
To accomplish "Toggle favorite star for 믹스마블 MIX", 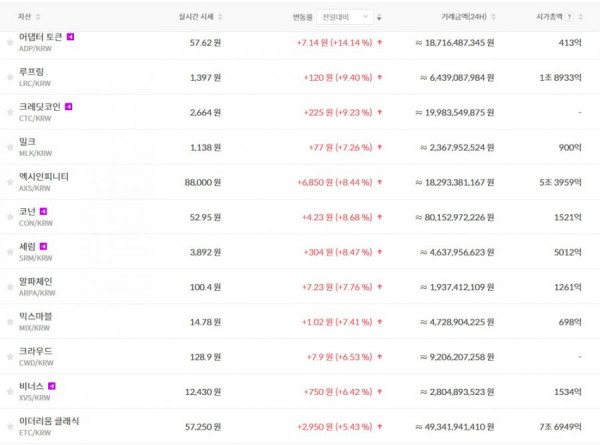I will [x=10, y=322].
